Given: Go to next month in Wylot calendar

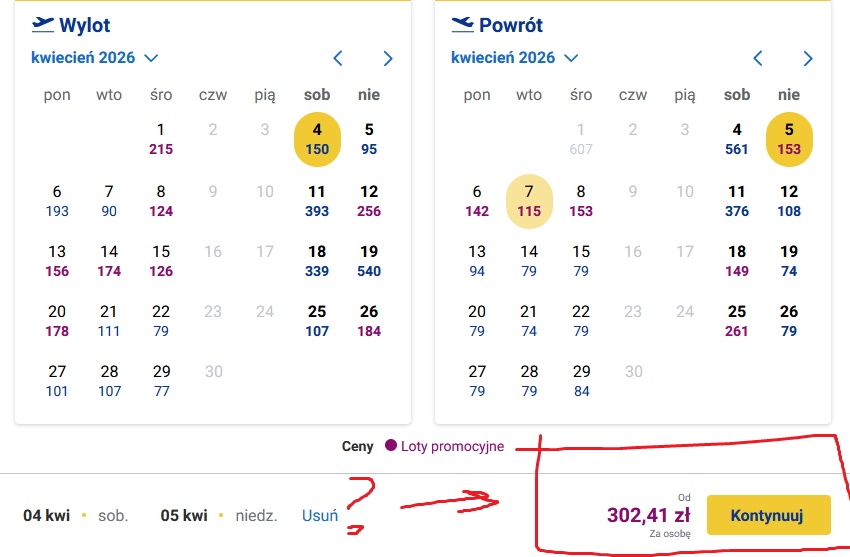Looking at the screenshot, I should point(388,58).
